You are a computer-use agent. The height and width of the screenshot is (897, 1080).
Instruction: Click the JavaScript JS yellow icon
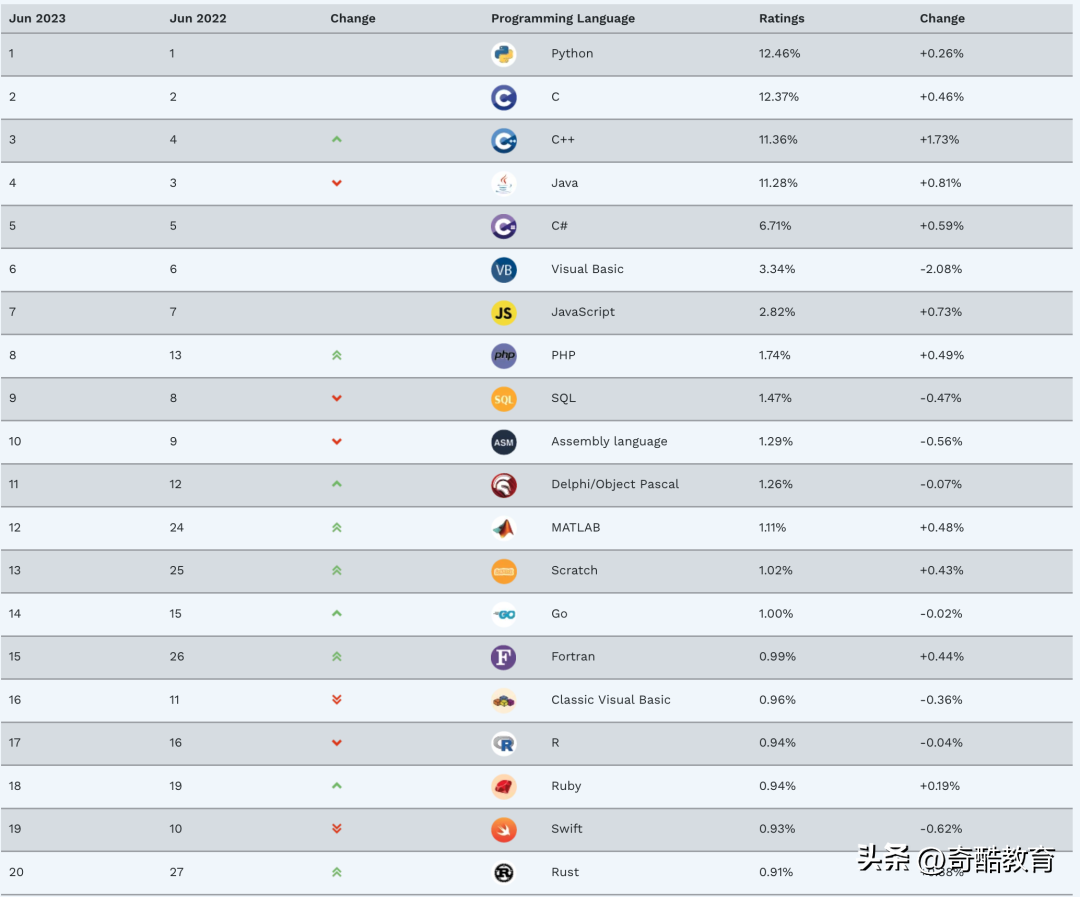504,312
